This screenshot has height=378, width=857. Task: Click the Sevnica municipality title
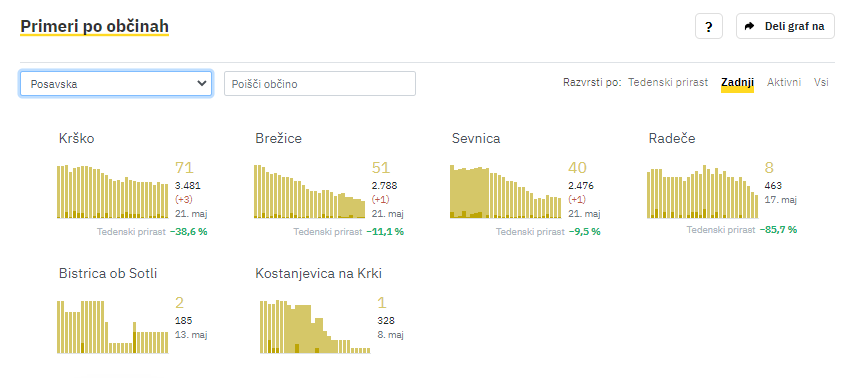click(x=476, y=139)
